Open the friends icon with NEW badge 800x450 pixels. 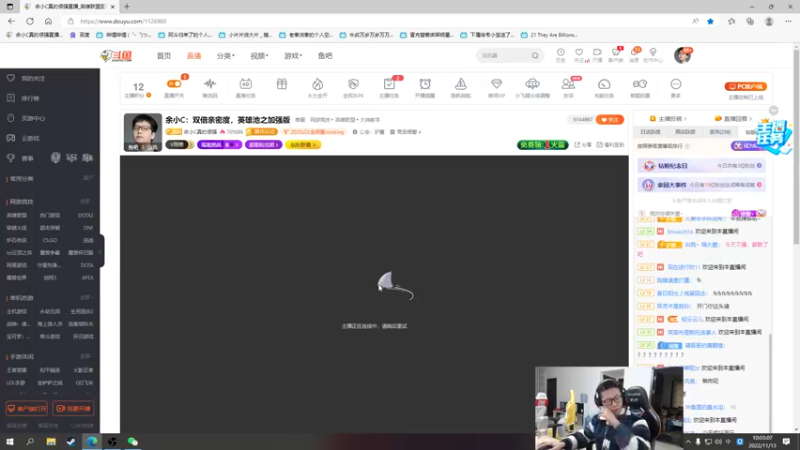568,84
